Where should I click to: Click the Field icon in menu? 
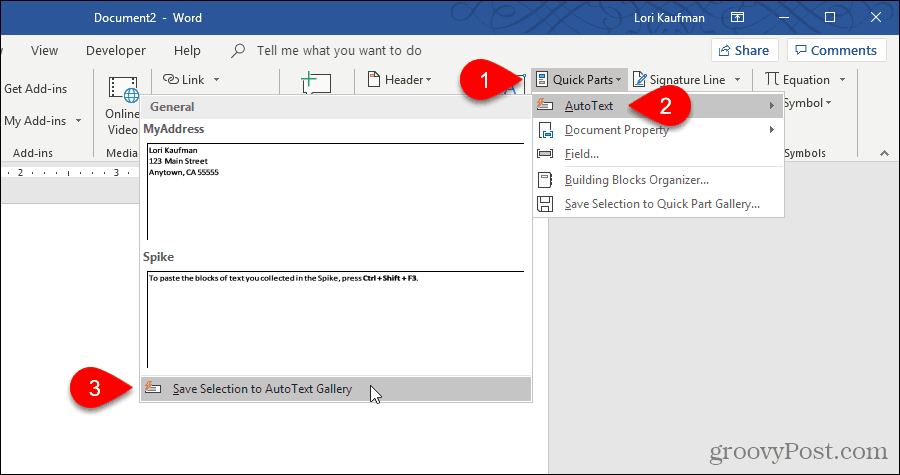[544, 154]
